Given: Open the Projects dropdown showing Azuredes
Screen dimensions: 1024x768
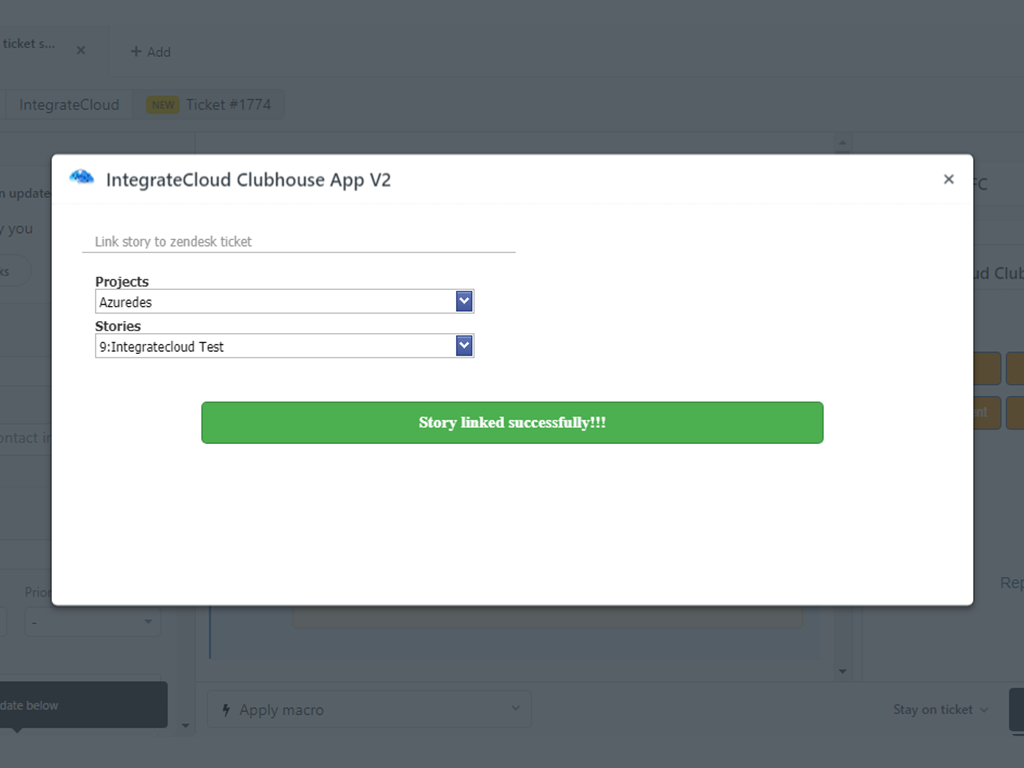Looking at the screenshot, I should click(275, 302).
